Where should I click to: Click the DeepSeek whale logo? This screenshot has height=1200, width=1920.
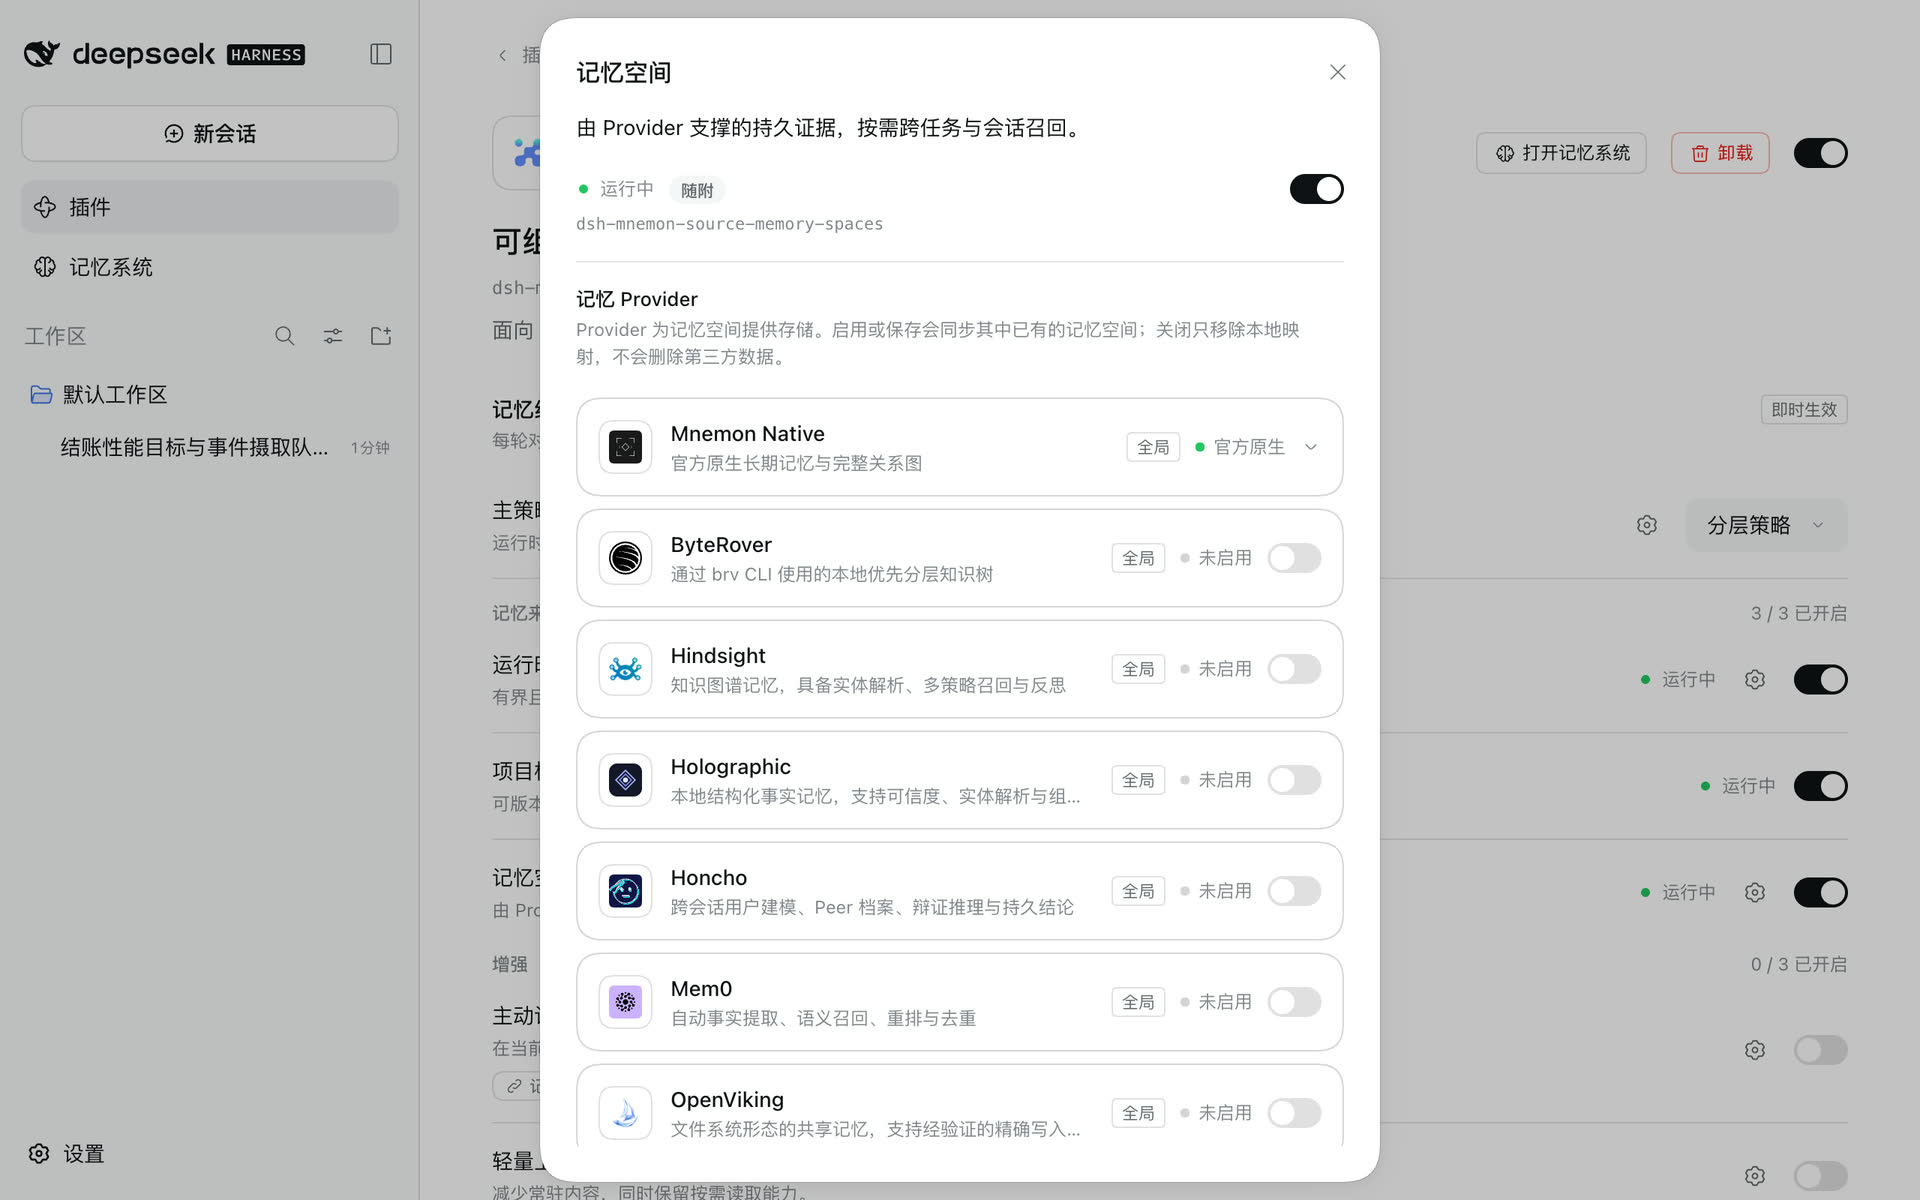point(42,54)
